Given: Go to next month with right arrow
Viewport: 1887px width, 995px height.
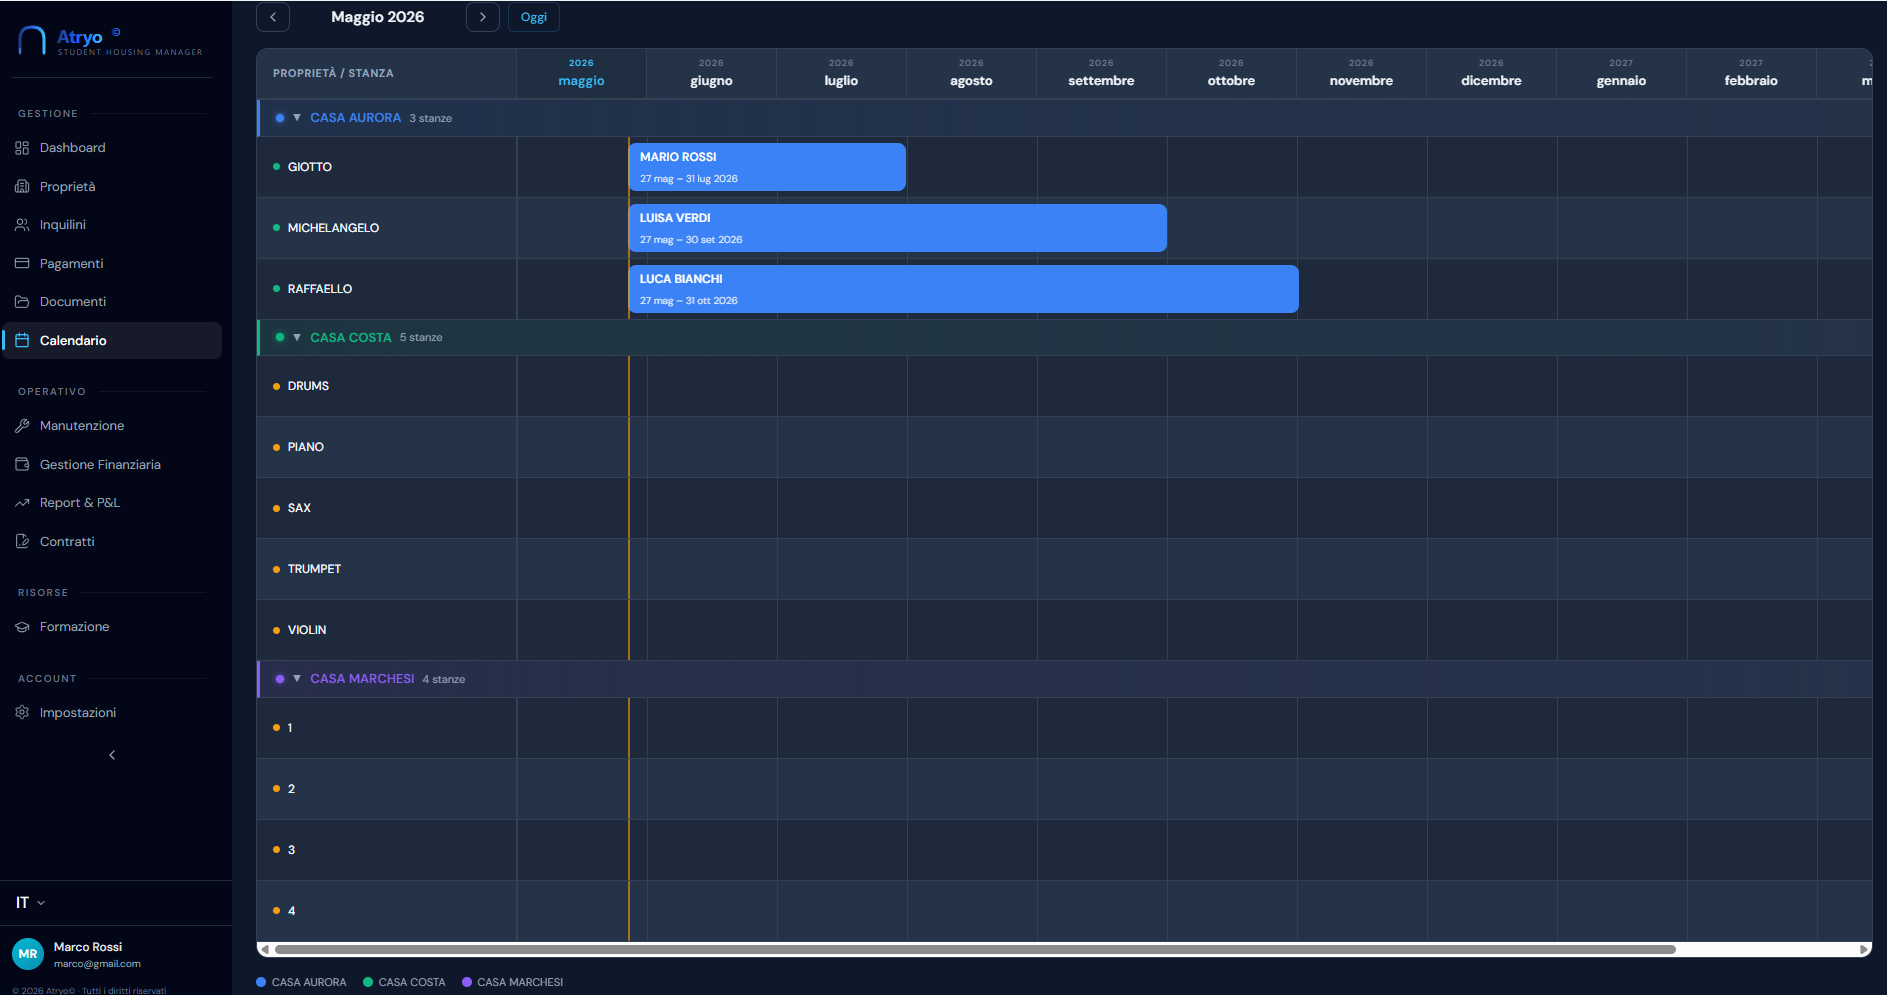Looking at the screenshot, I should point(483,17).
